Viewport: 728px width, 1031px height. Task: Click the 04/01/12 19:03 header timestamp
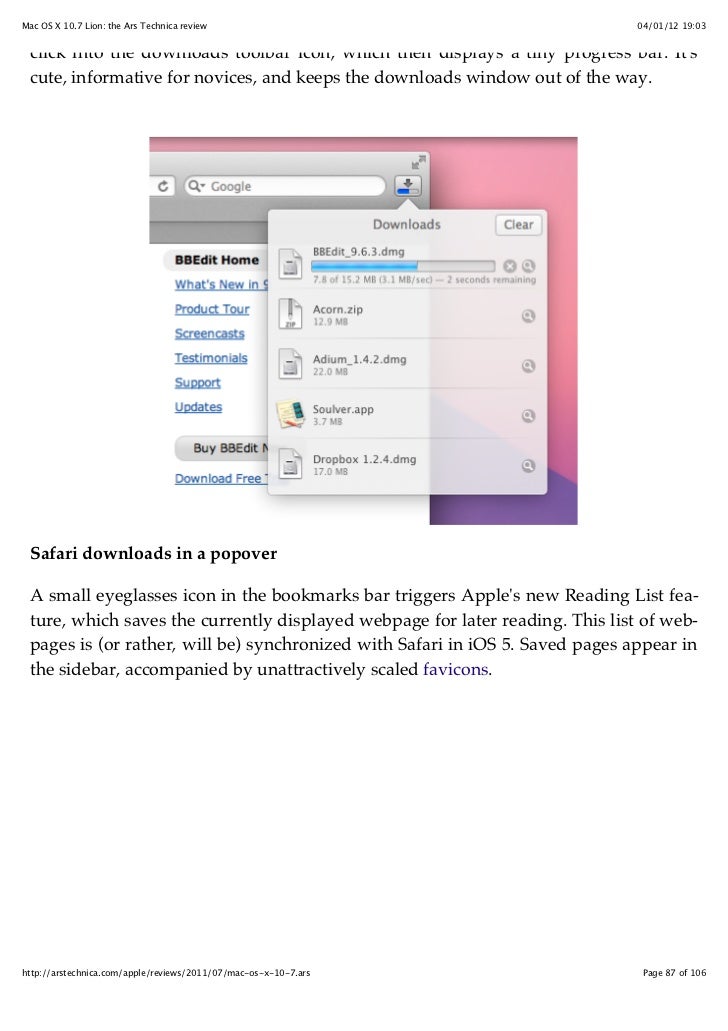(671, 26)
